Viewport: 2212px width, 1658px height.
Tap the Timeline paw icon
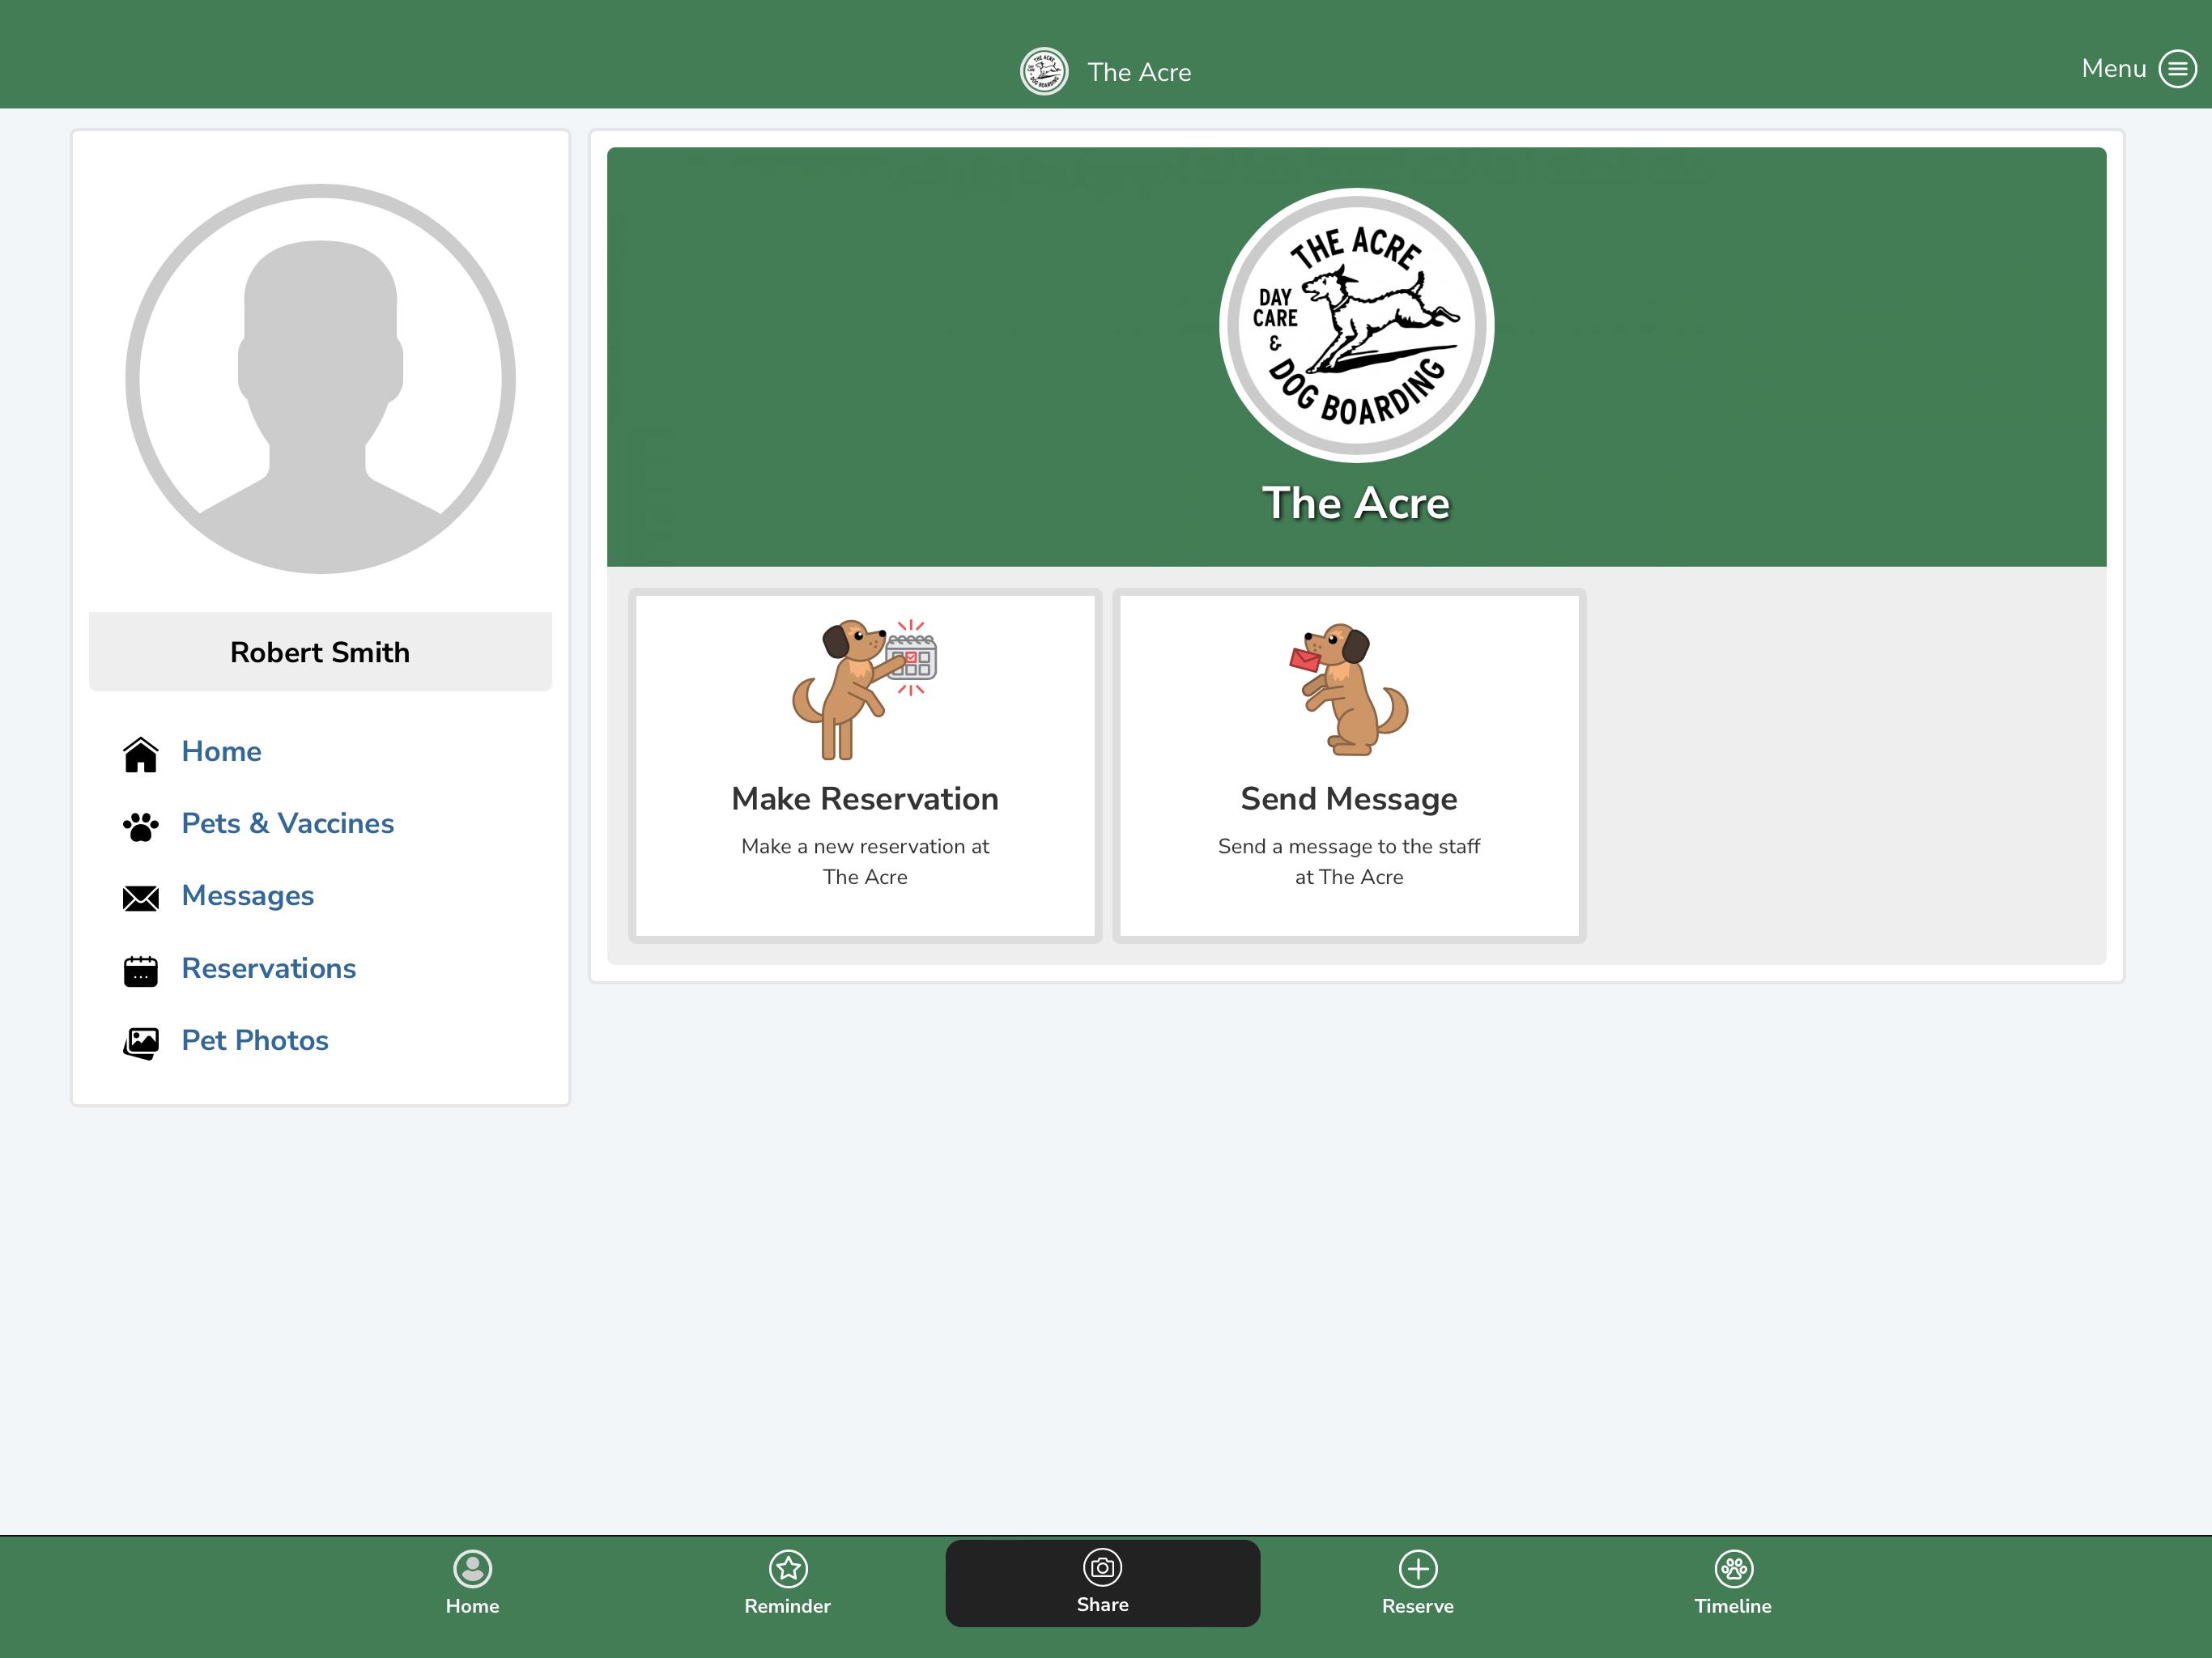click(x=1733, y=1568)
